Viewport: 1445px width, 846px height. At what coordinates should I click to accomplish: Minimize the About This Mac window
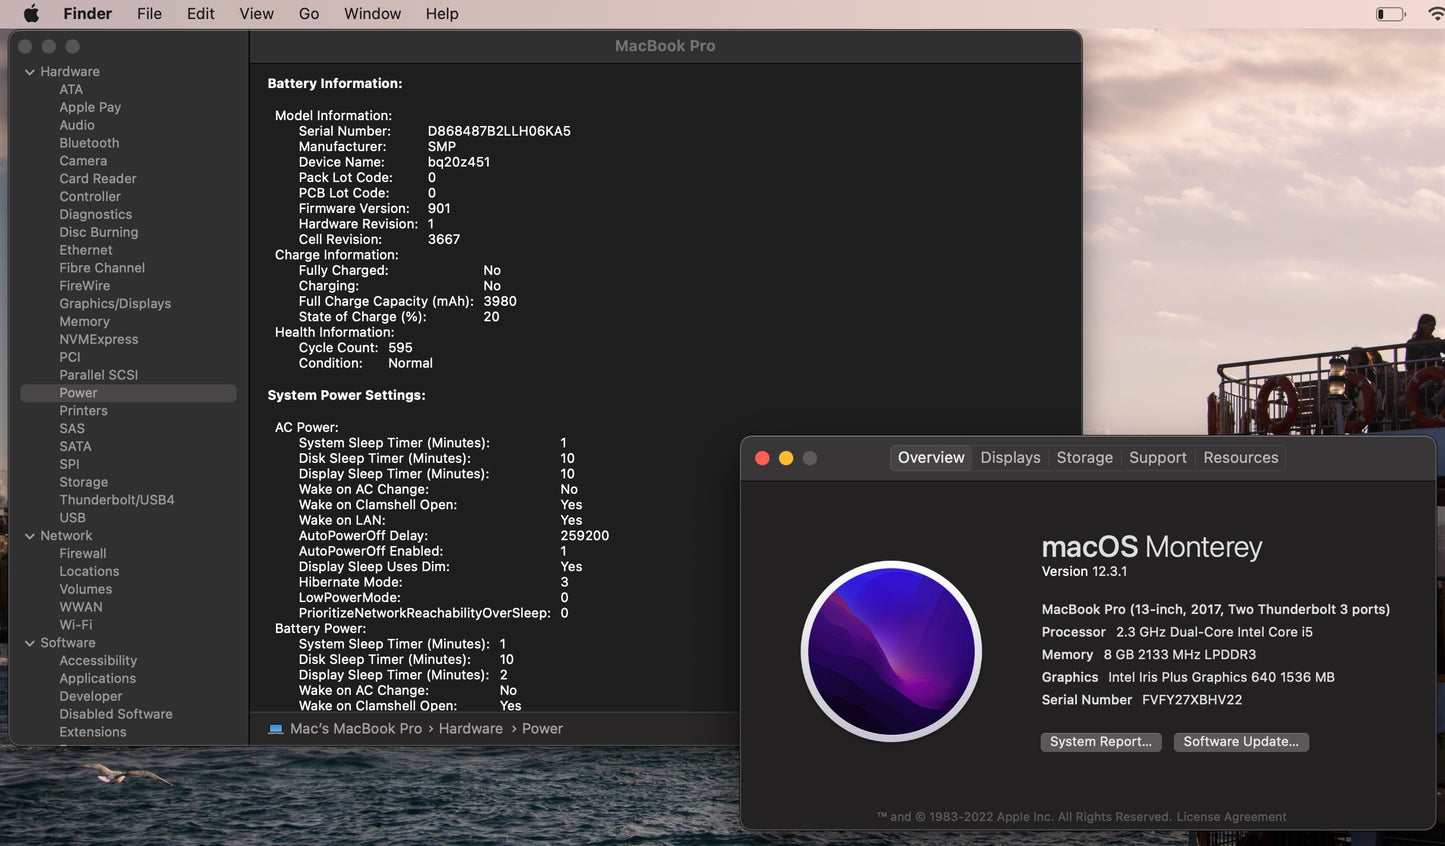786,458
